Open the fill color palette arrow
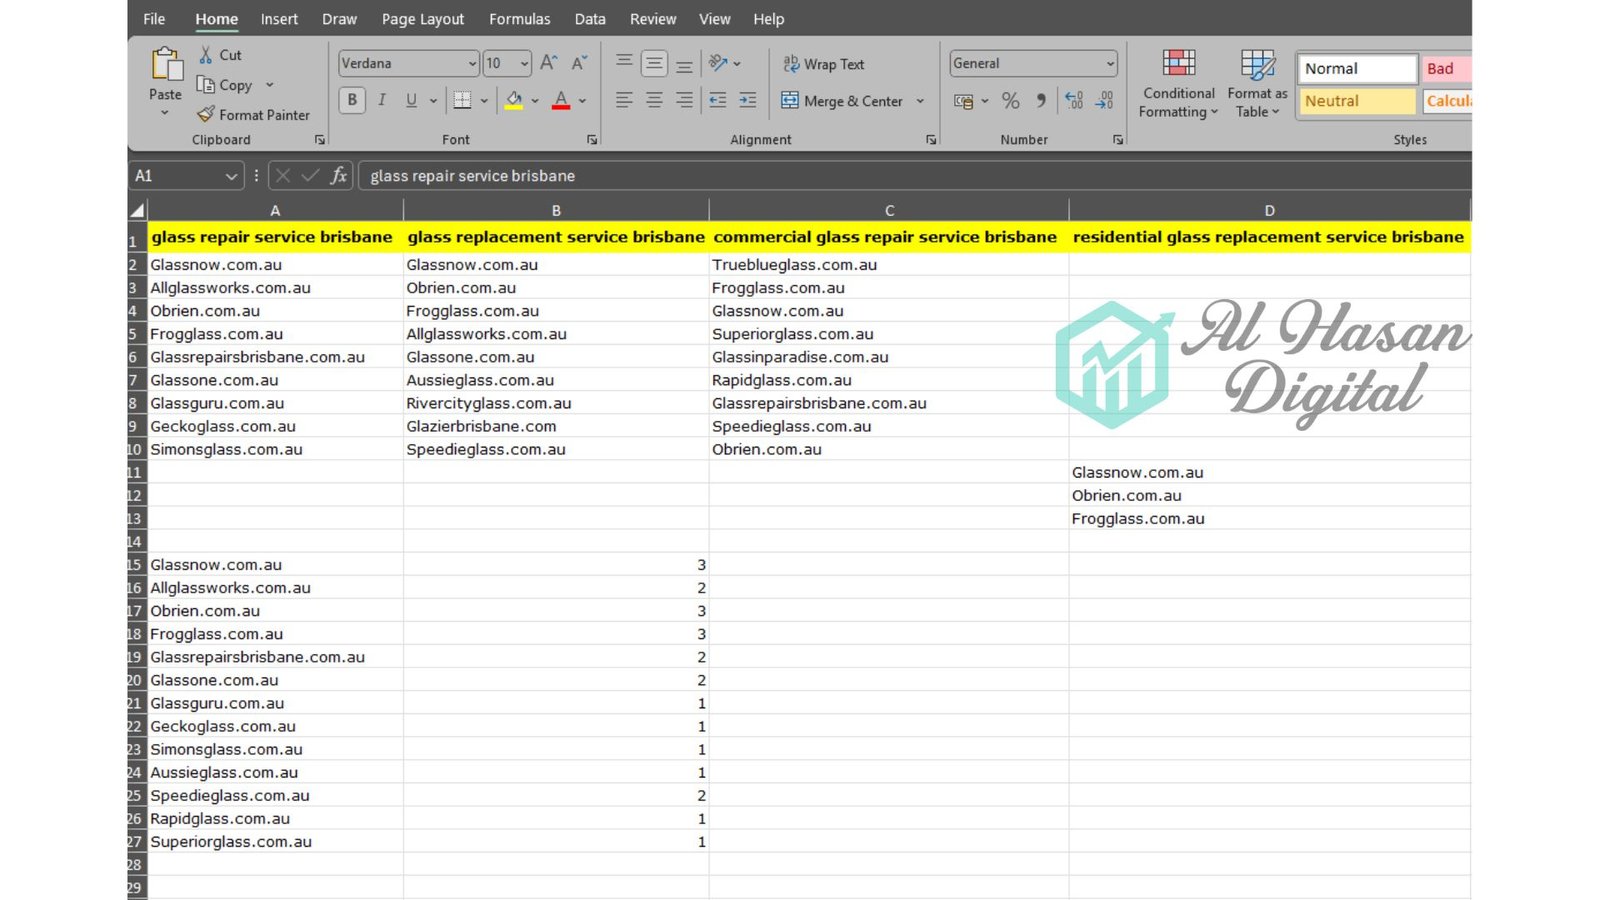The image size is (1600, 900). [535, 100]
